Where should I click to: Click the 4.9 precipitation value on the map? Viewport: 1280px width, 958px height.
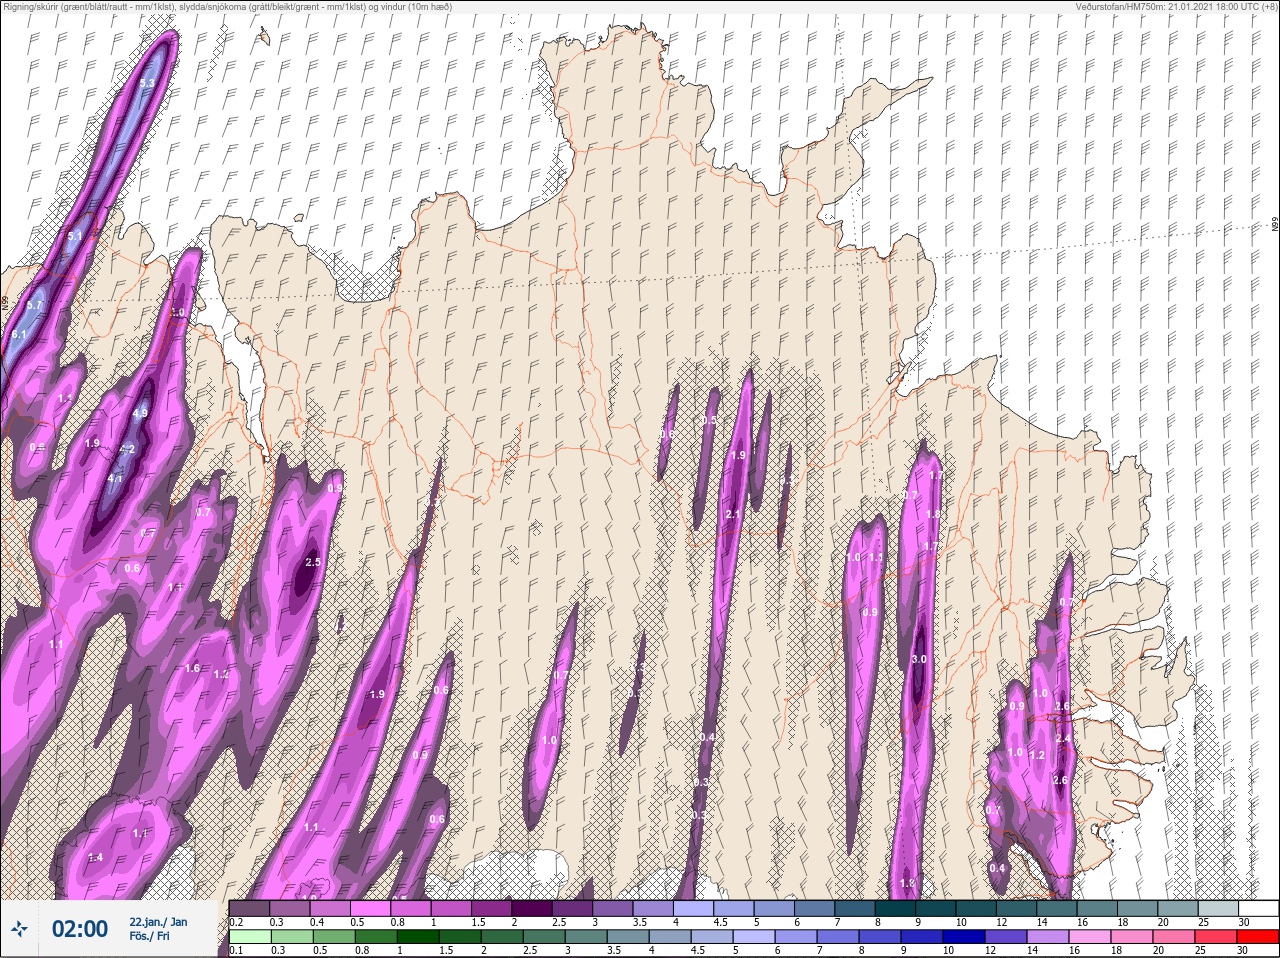[140, 413]
